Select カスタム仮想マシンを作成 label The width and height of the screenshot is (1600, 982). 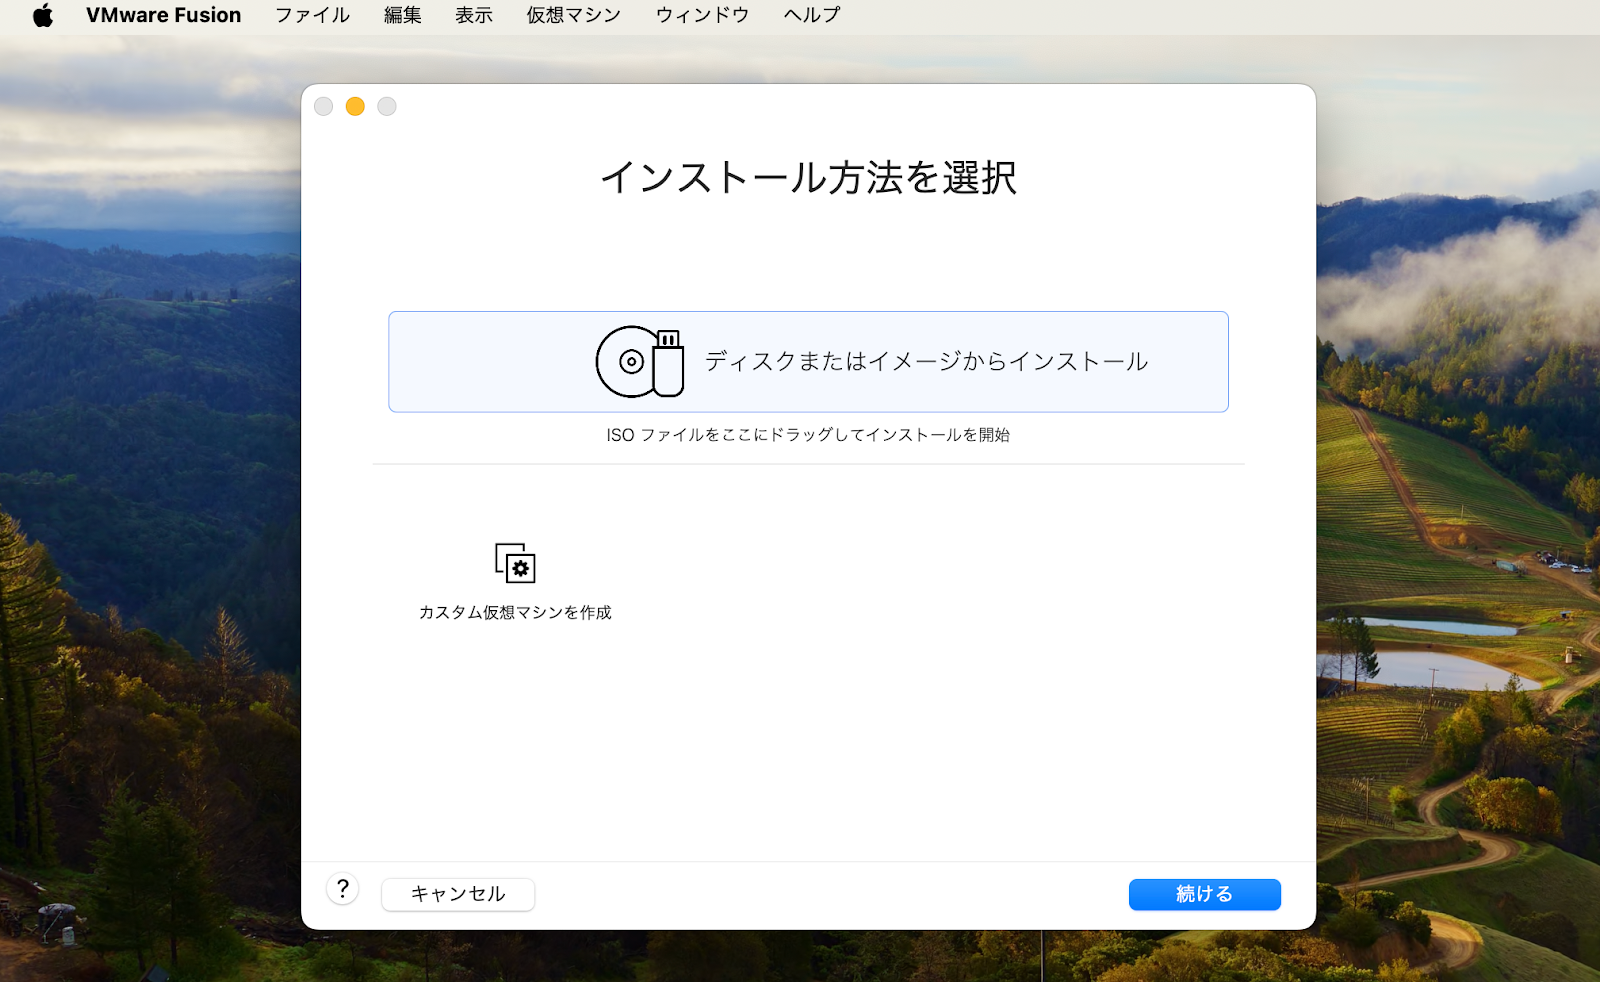[515, 612]
